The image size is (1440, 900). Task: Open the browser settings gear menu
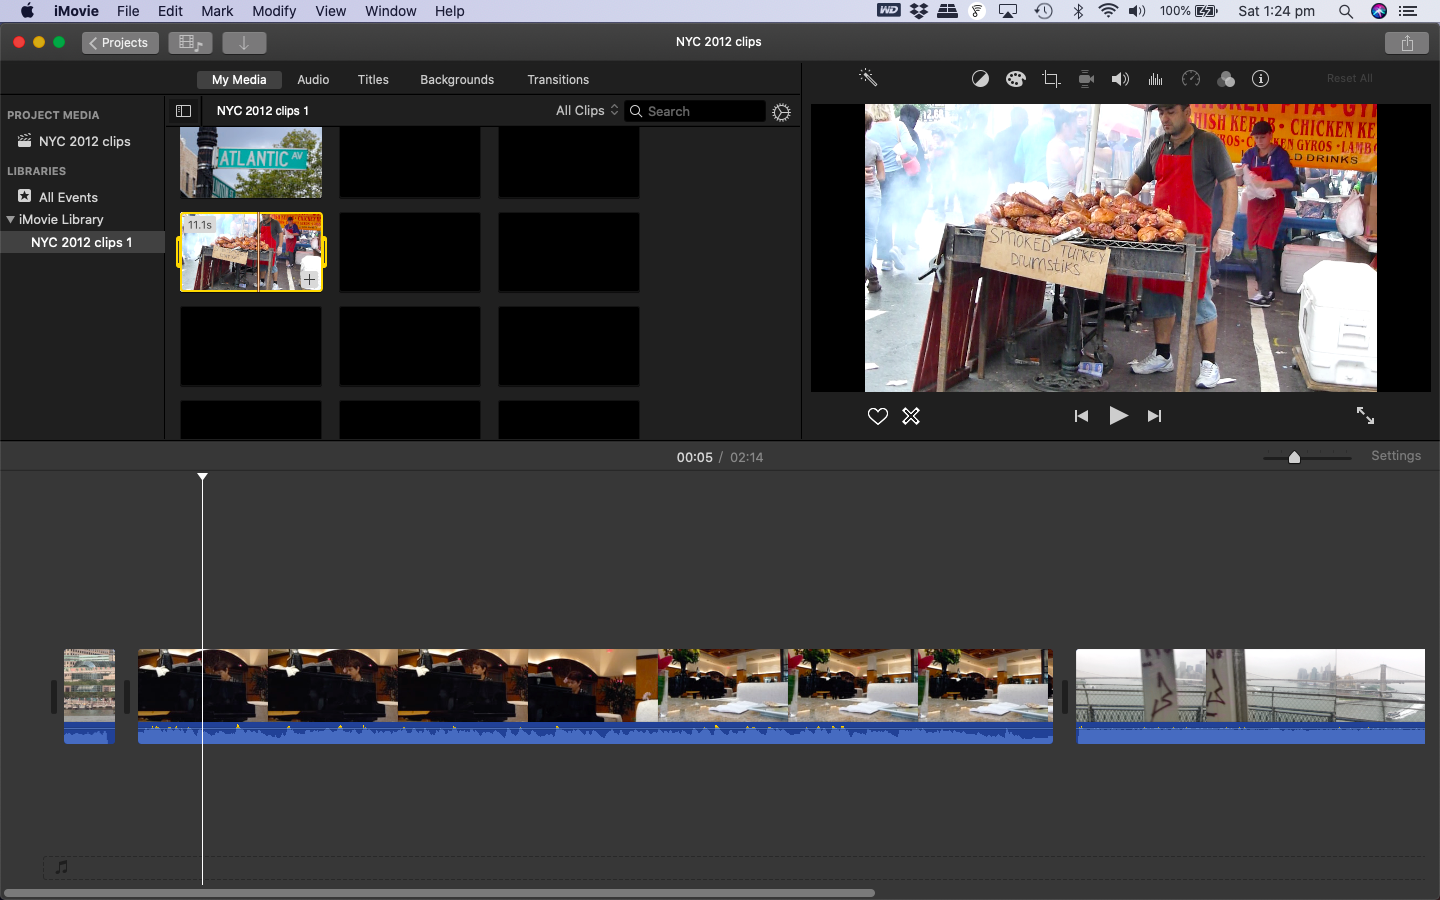(x=781, y=112)
